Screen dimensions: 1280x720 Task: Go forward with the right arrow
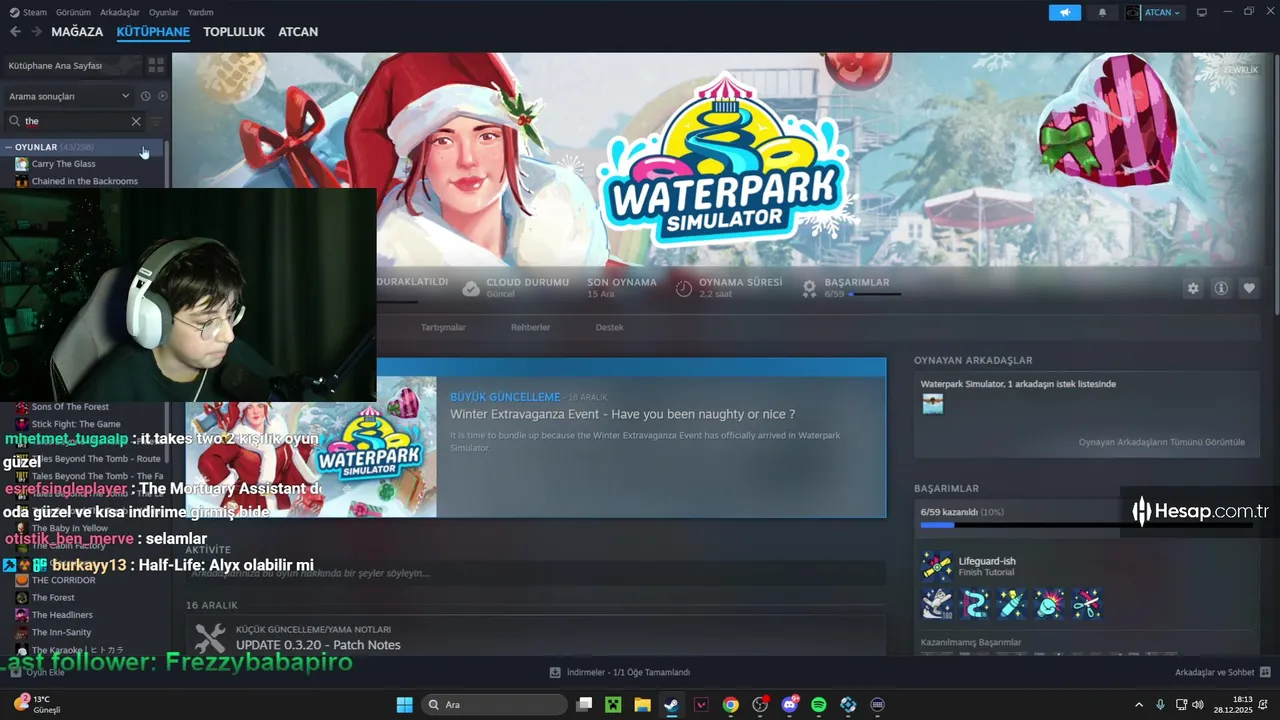[x=36, y=32]
